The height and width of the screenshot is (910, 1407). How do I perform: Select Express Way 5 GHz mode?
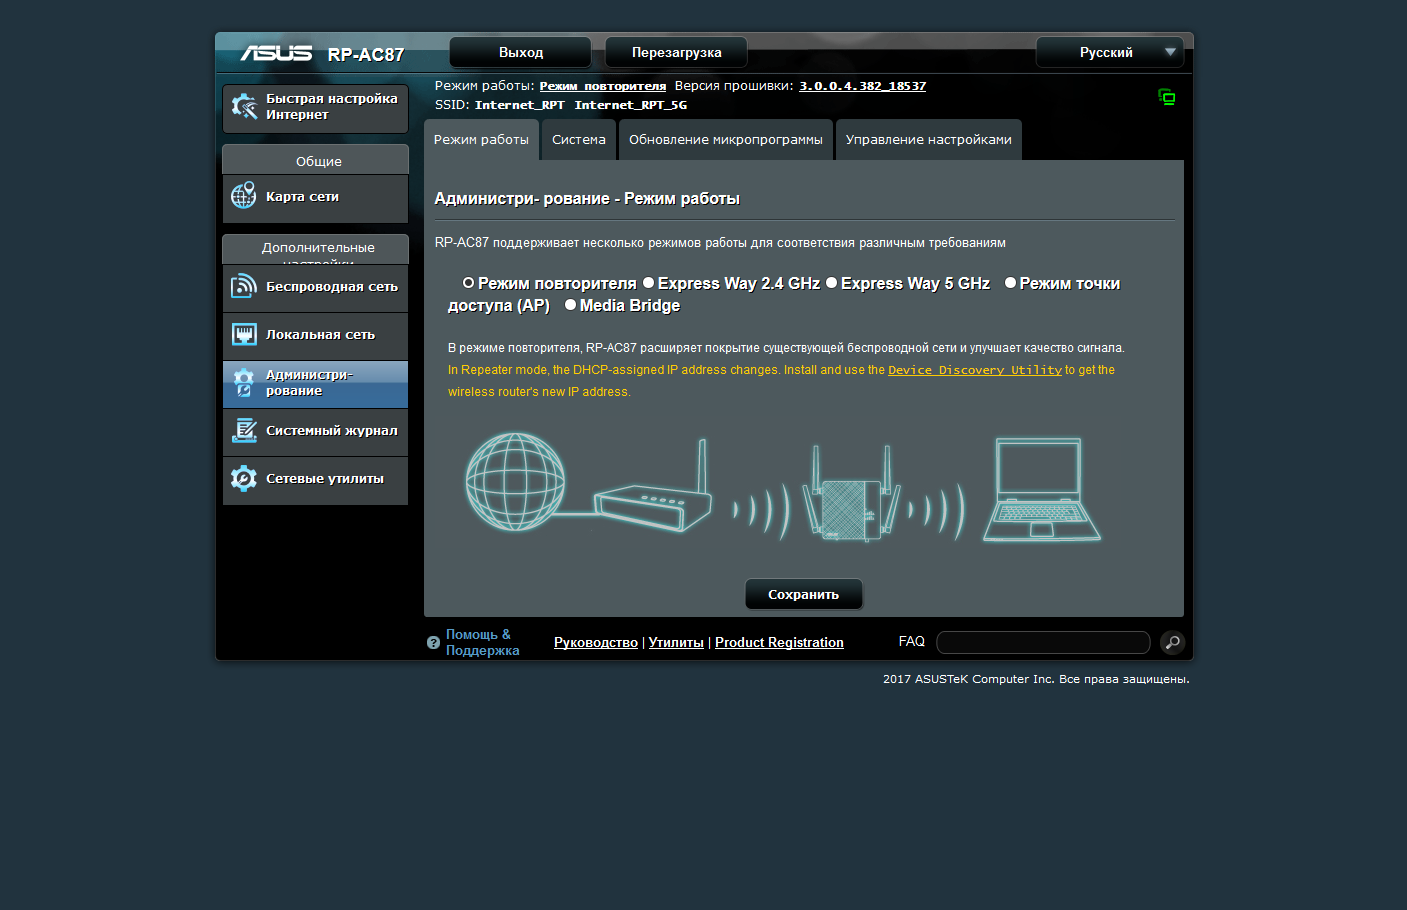(x=831, y=283)
